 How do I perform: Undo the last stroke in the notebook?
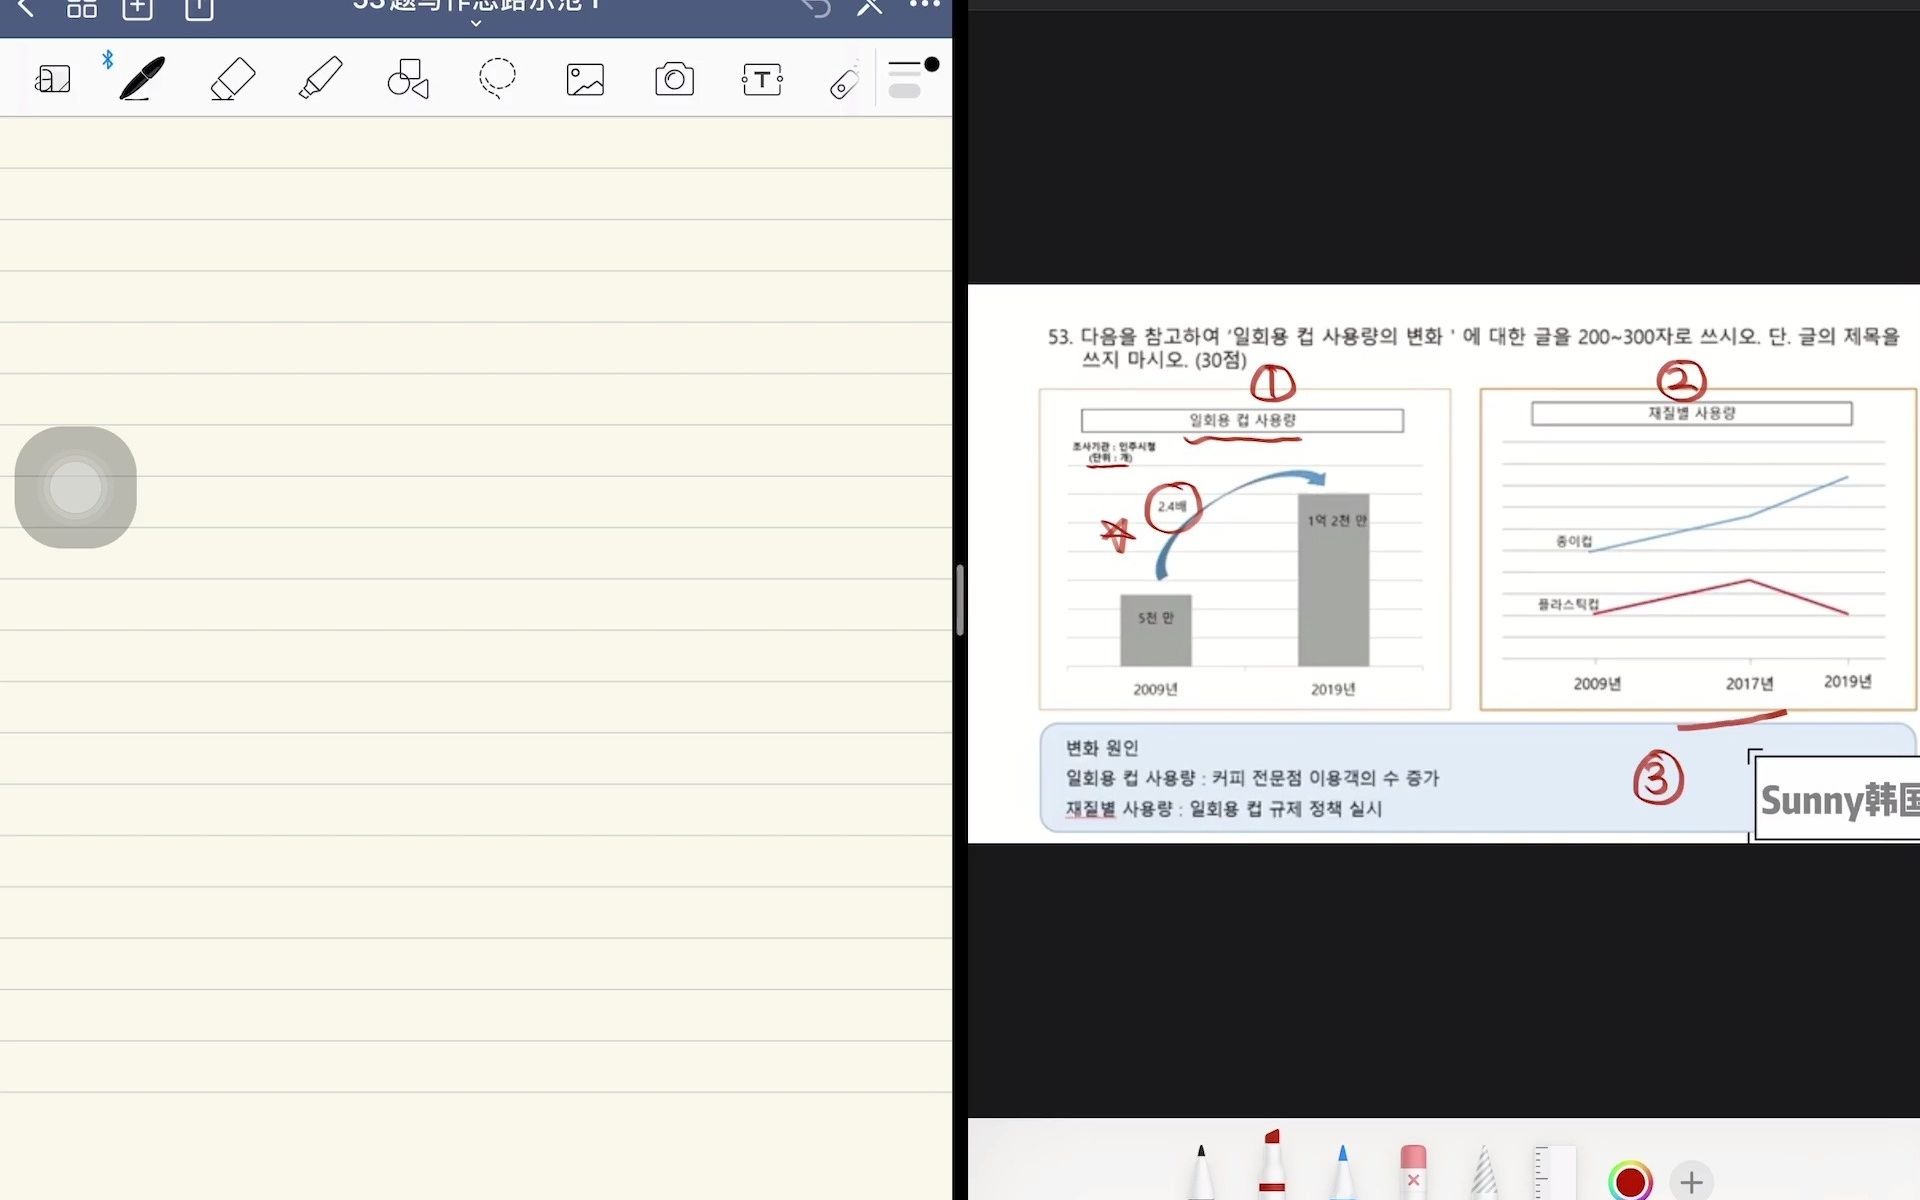tap(816, 8)
